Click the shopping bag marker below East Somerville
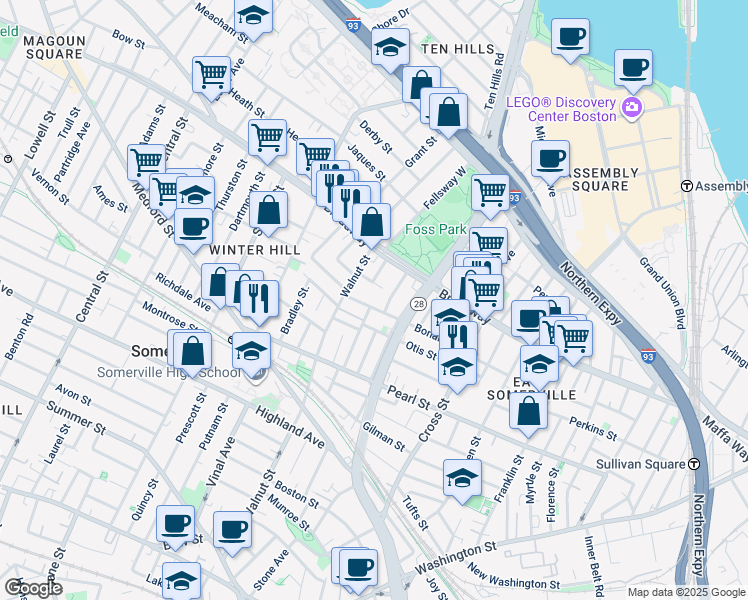The height and width of the screenshot is (600, 748). click(528, 412)
